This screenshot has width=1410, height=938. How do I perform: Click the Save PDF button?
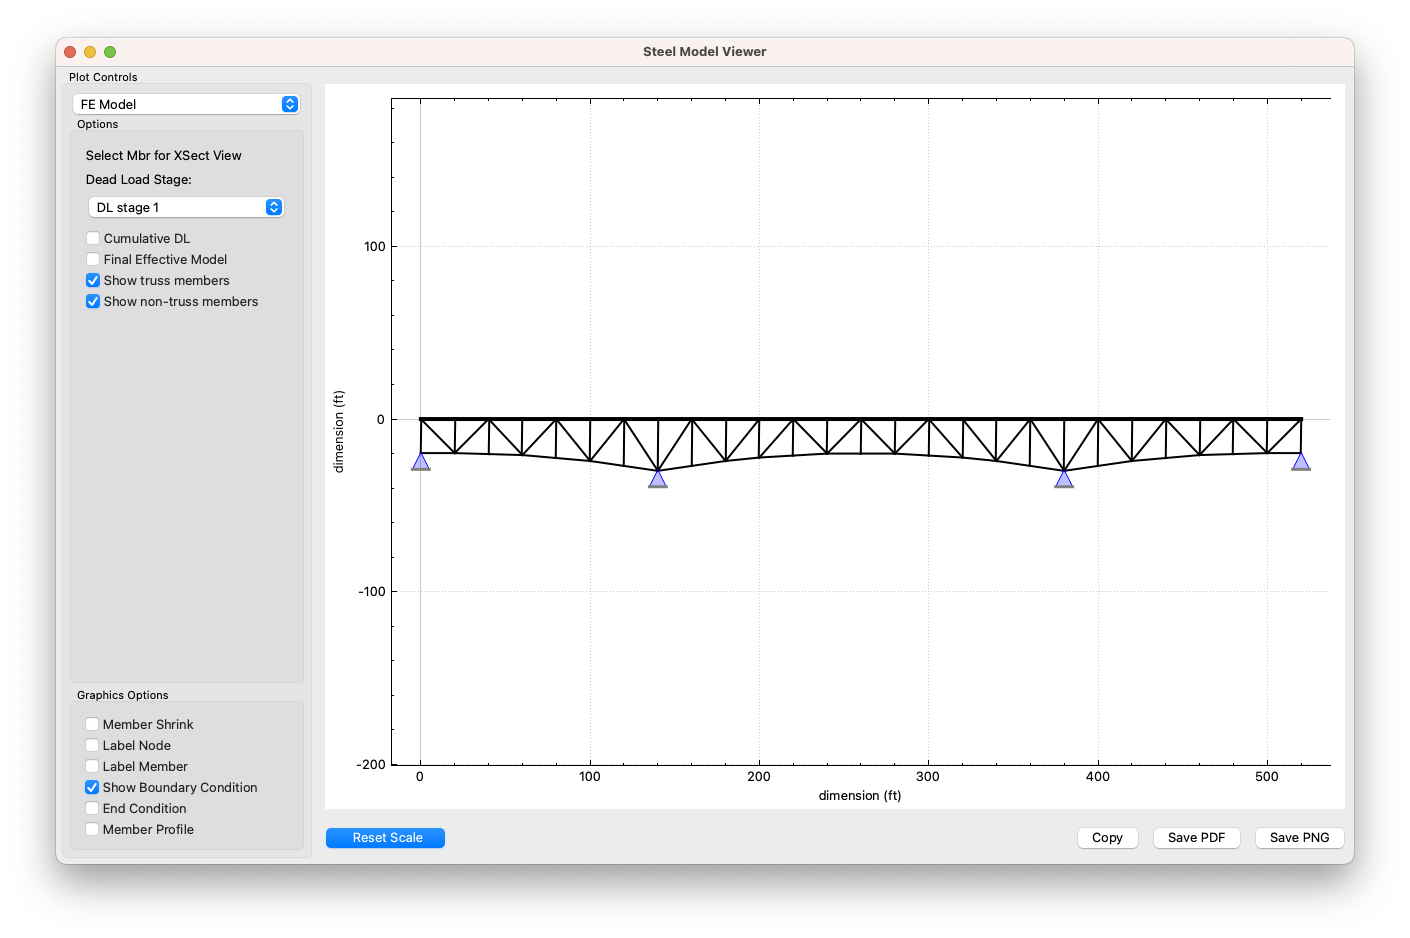pyautogui.click(x=1196, y=838)
